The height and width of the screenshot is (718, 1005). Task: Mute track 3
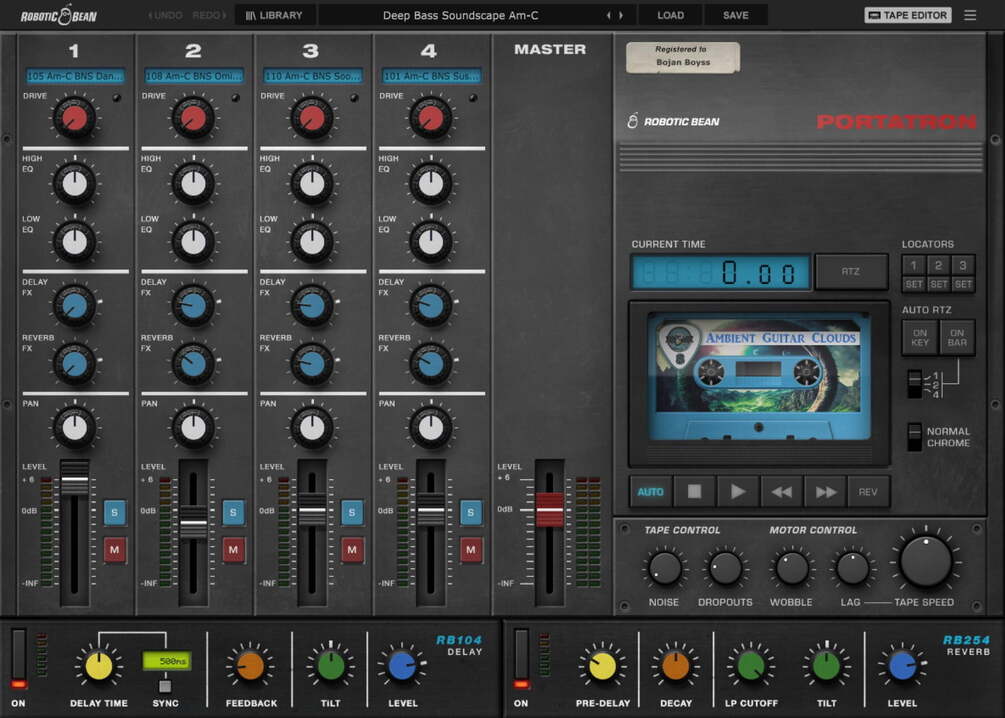(352, 549)
